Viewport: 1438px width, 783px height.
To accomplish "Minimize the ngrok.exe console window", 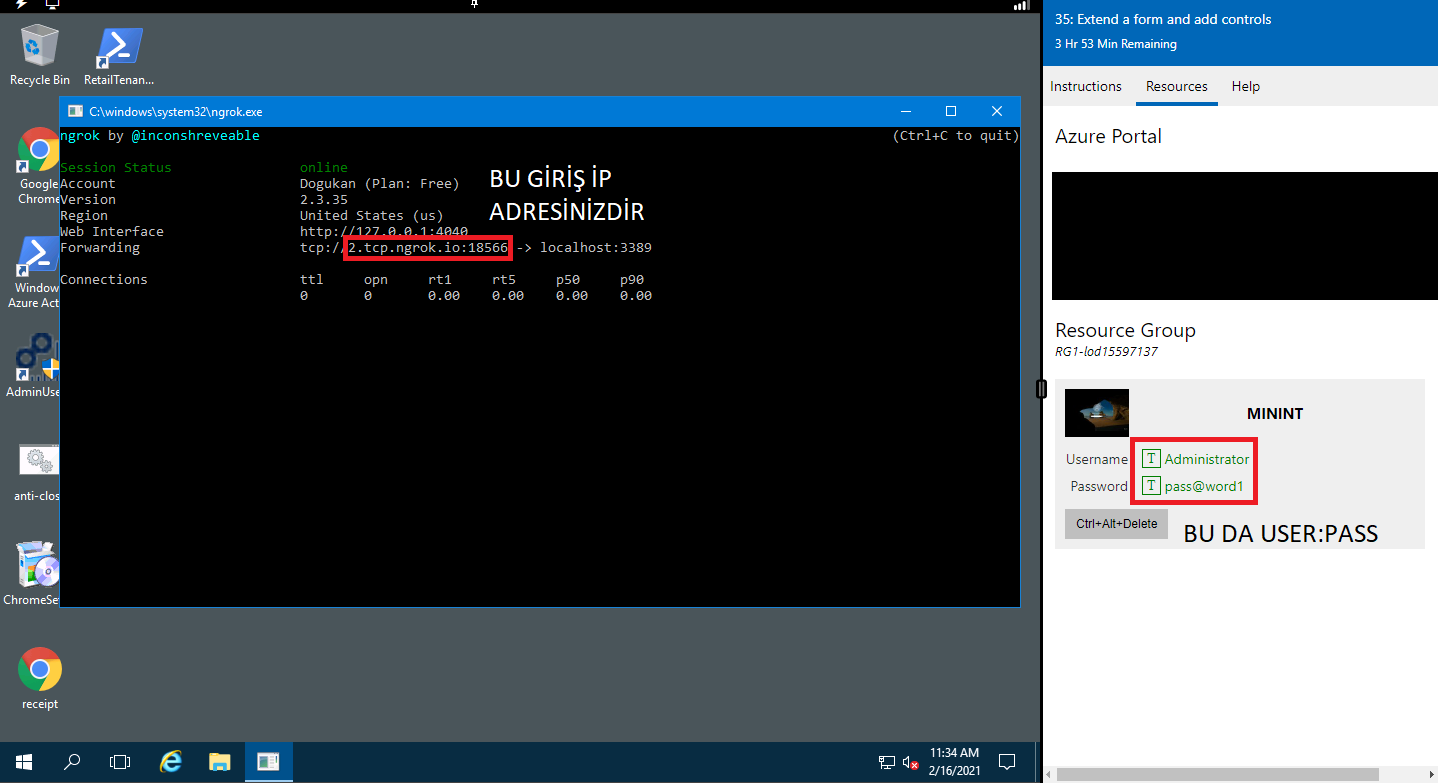I will pyautogui.click(x=905, y=111).
